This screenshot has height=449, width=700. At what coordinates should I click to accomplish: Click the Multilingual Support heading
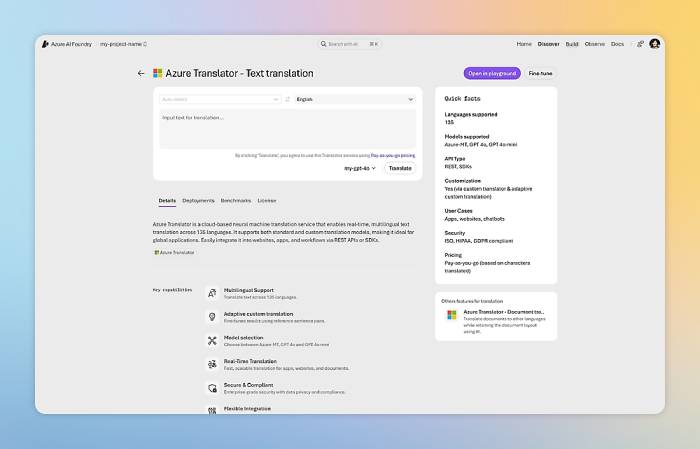[249, 290]
